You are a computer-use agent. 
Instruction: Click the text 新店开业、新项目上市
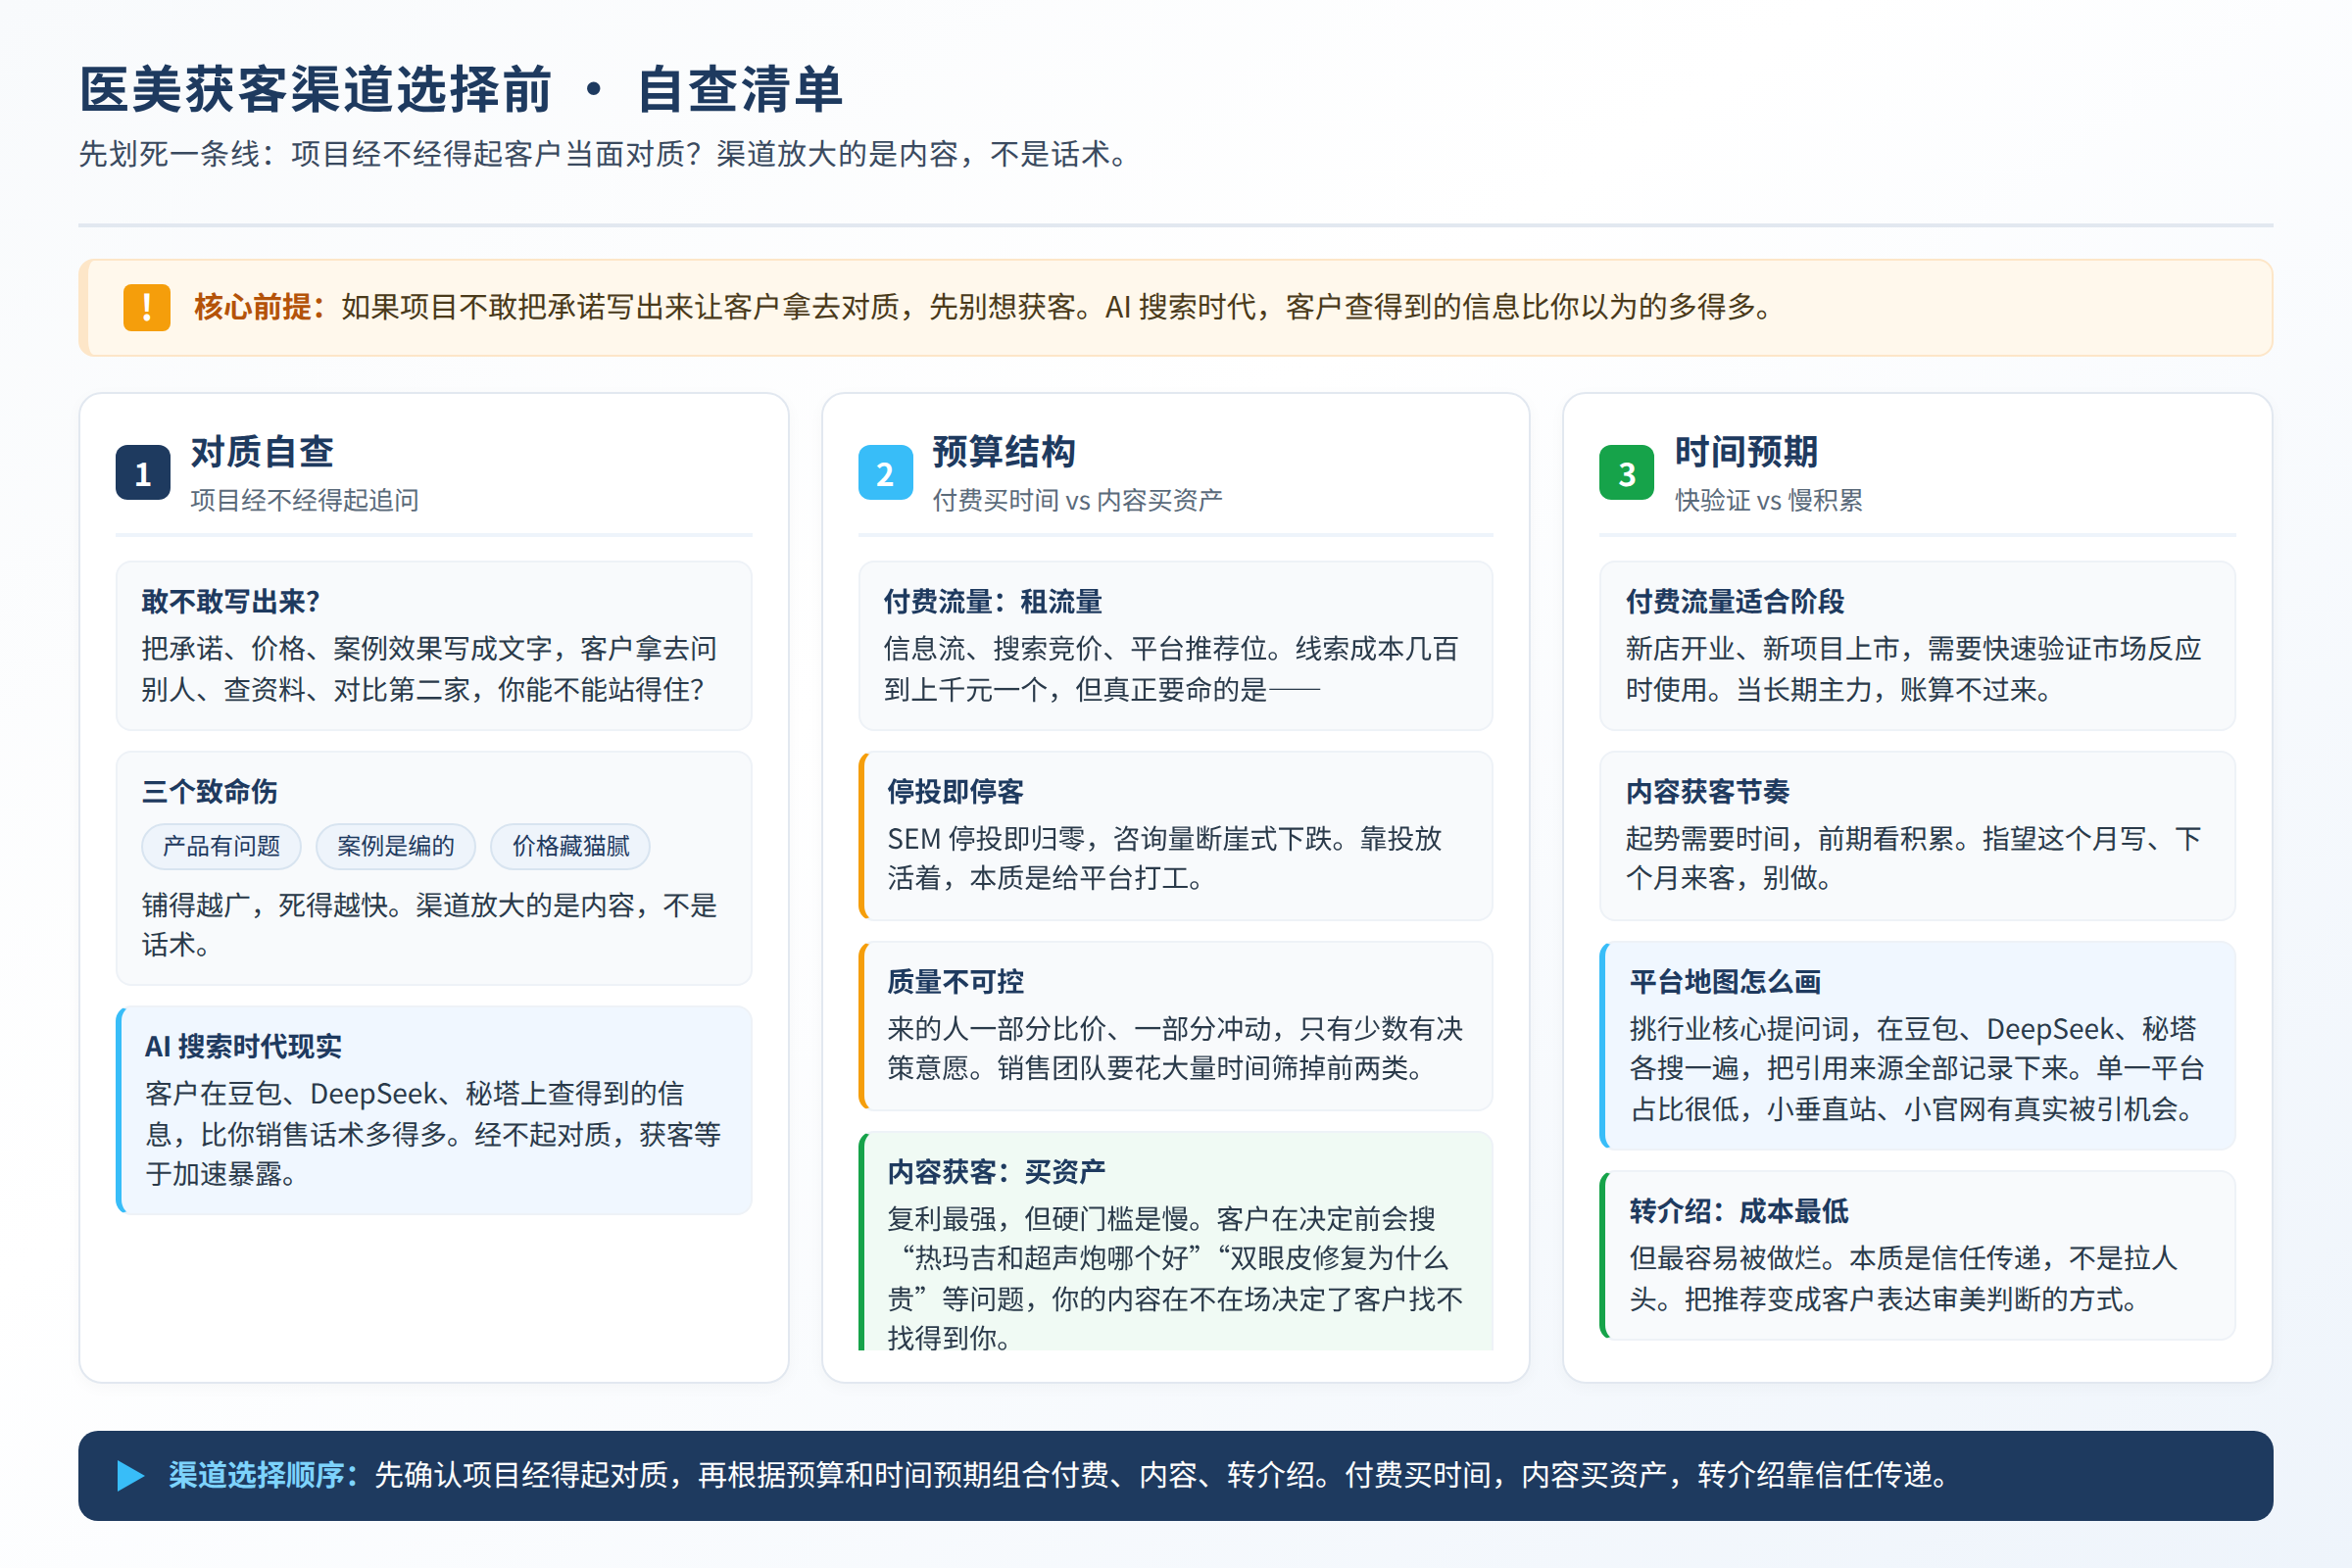1763,649
